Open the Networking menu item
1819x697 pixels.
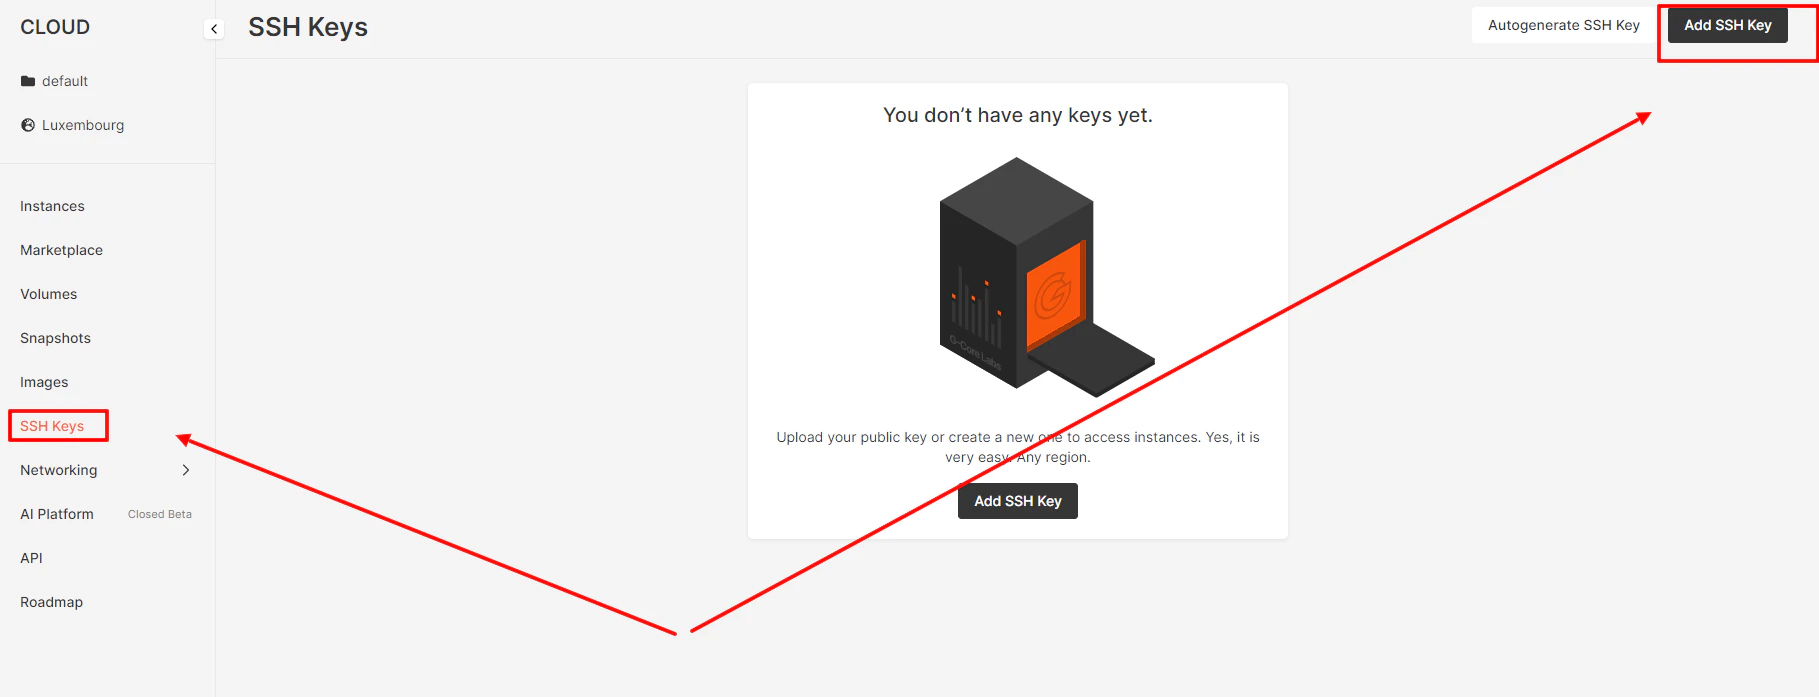(59, 470)
